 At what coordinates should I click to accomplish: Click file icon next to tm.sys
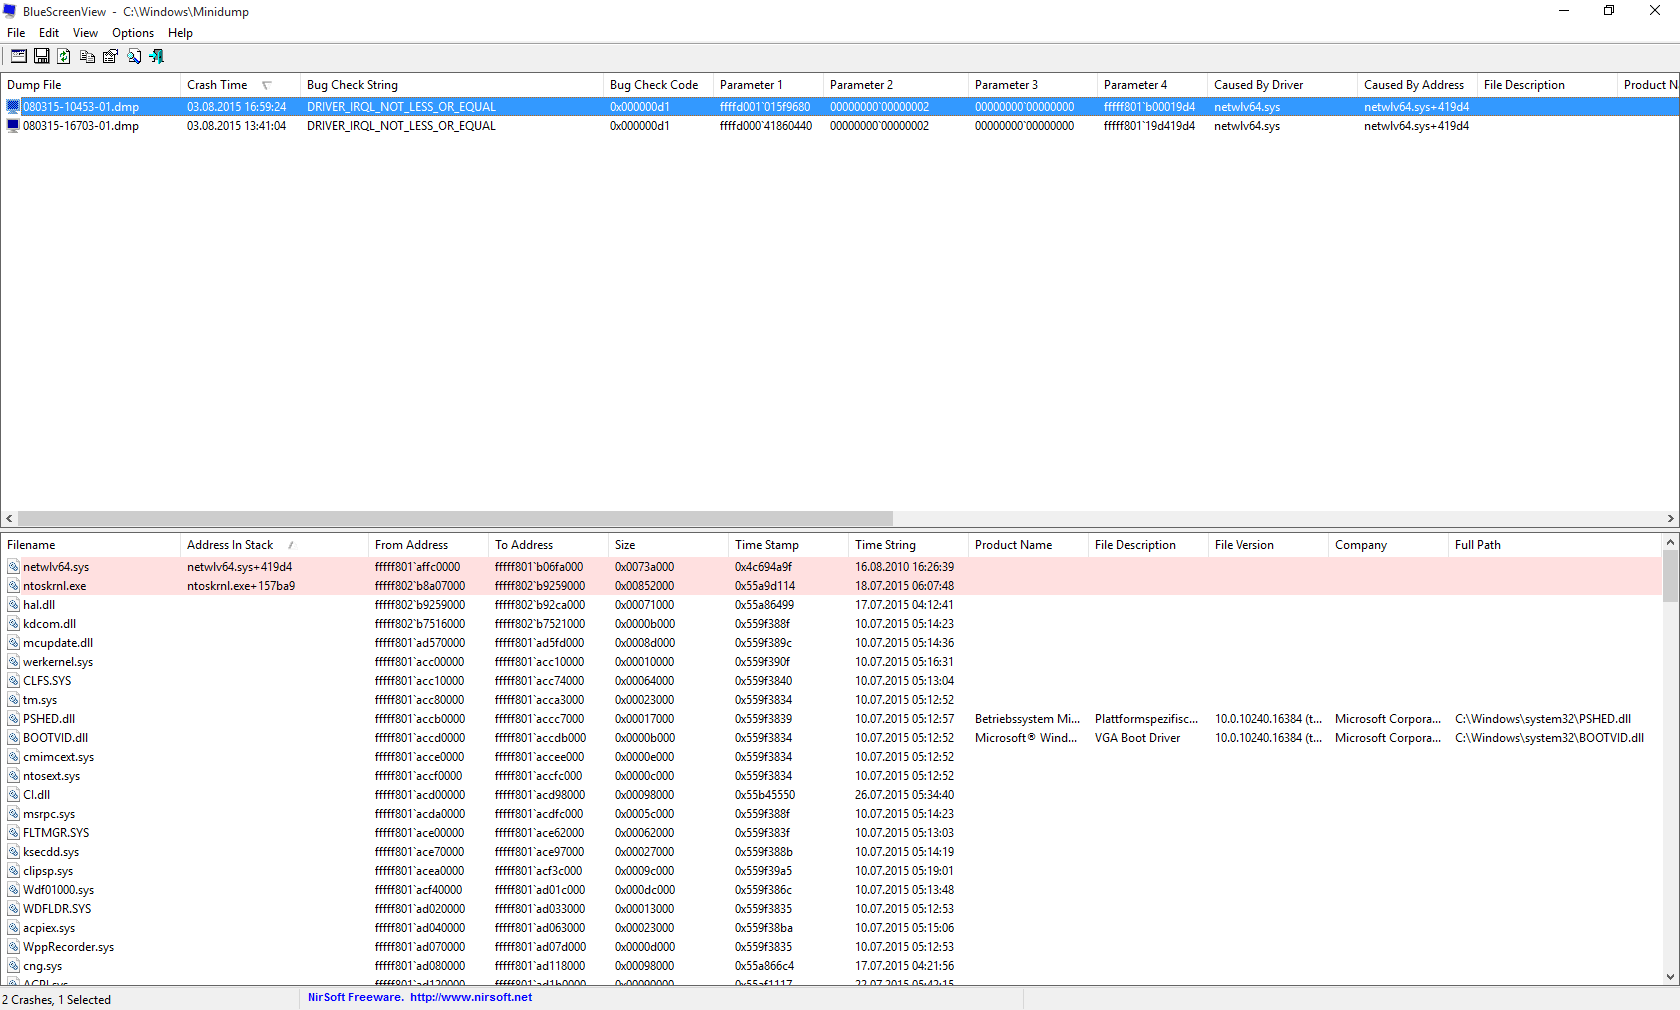tap(14, 700)
